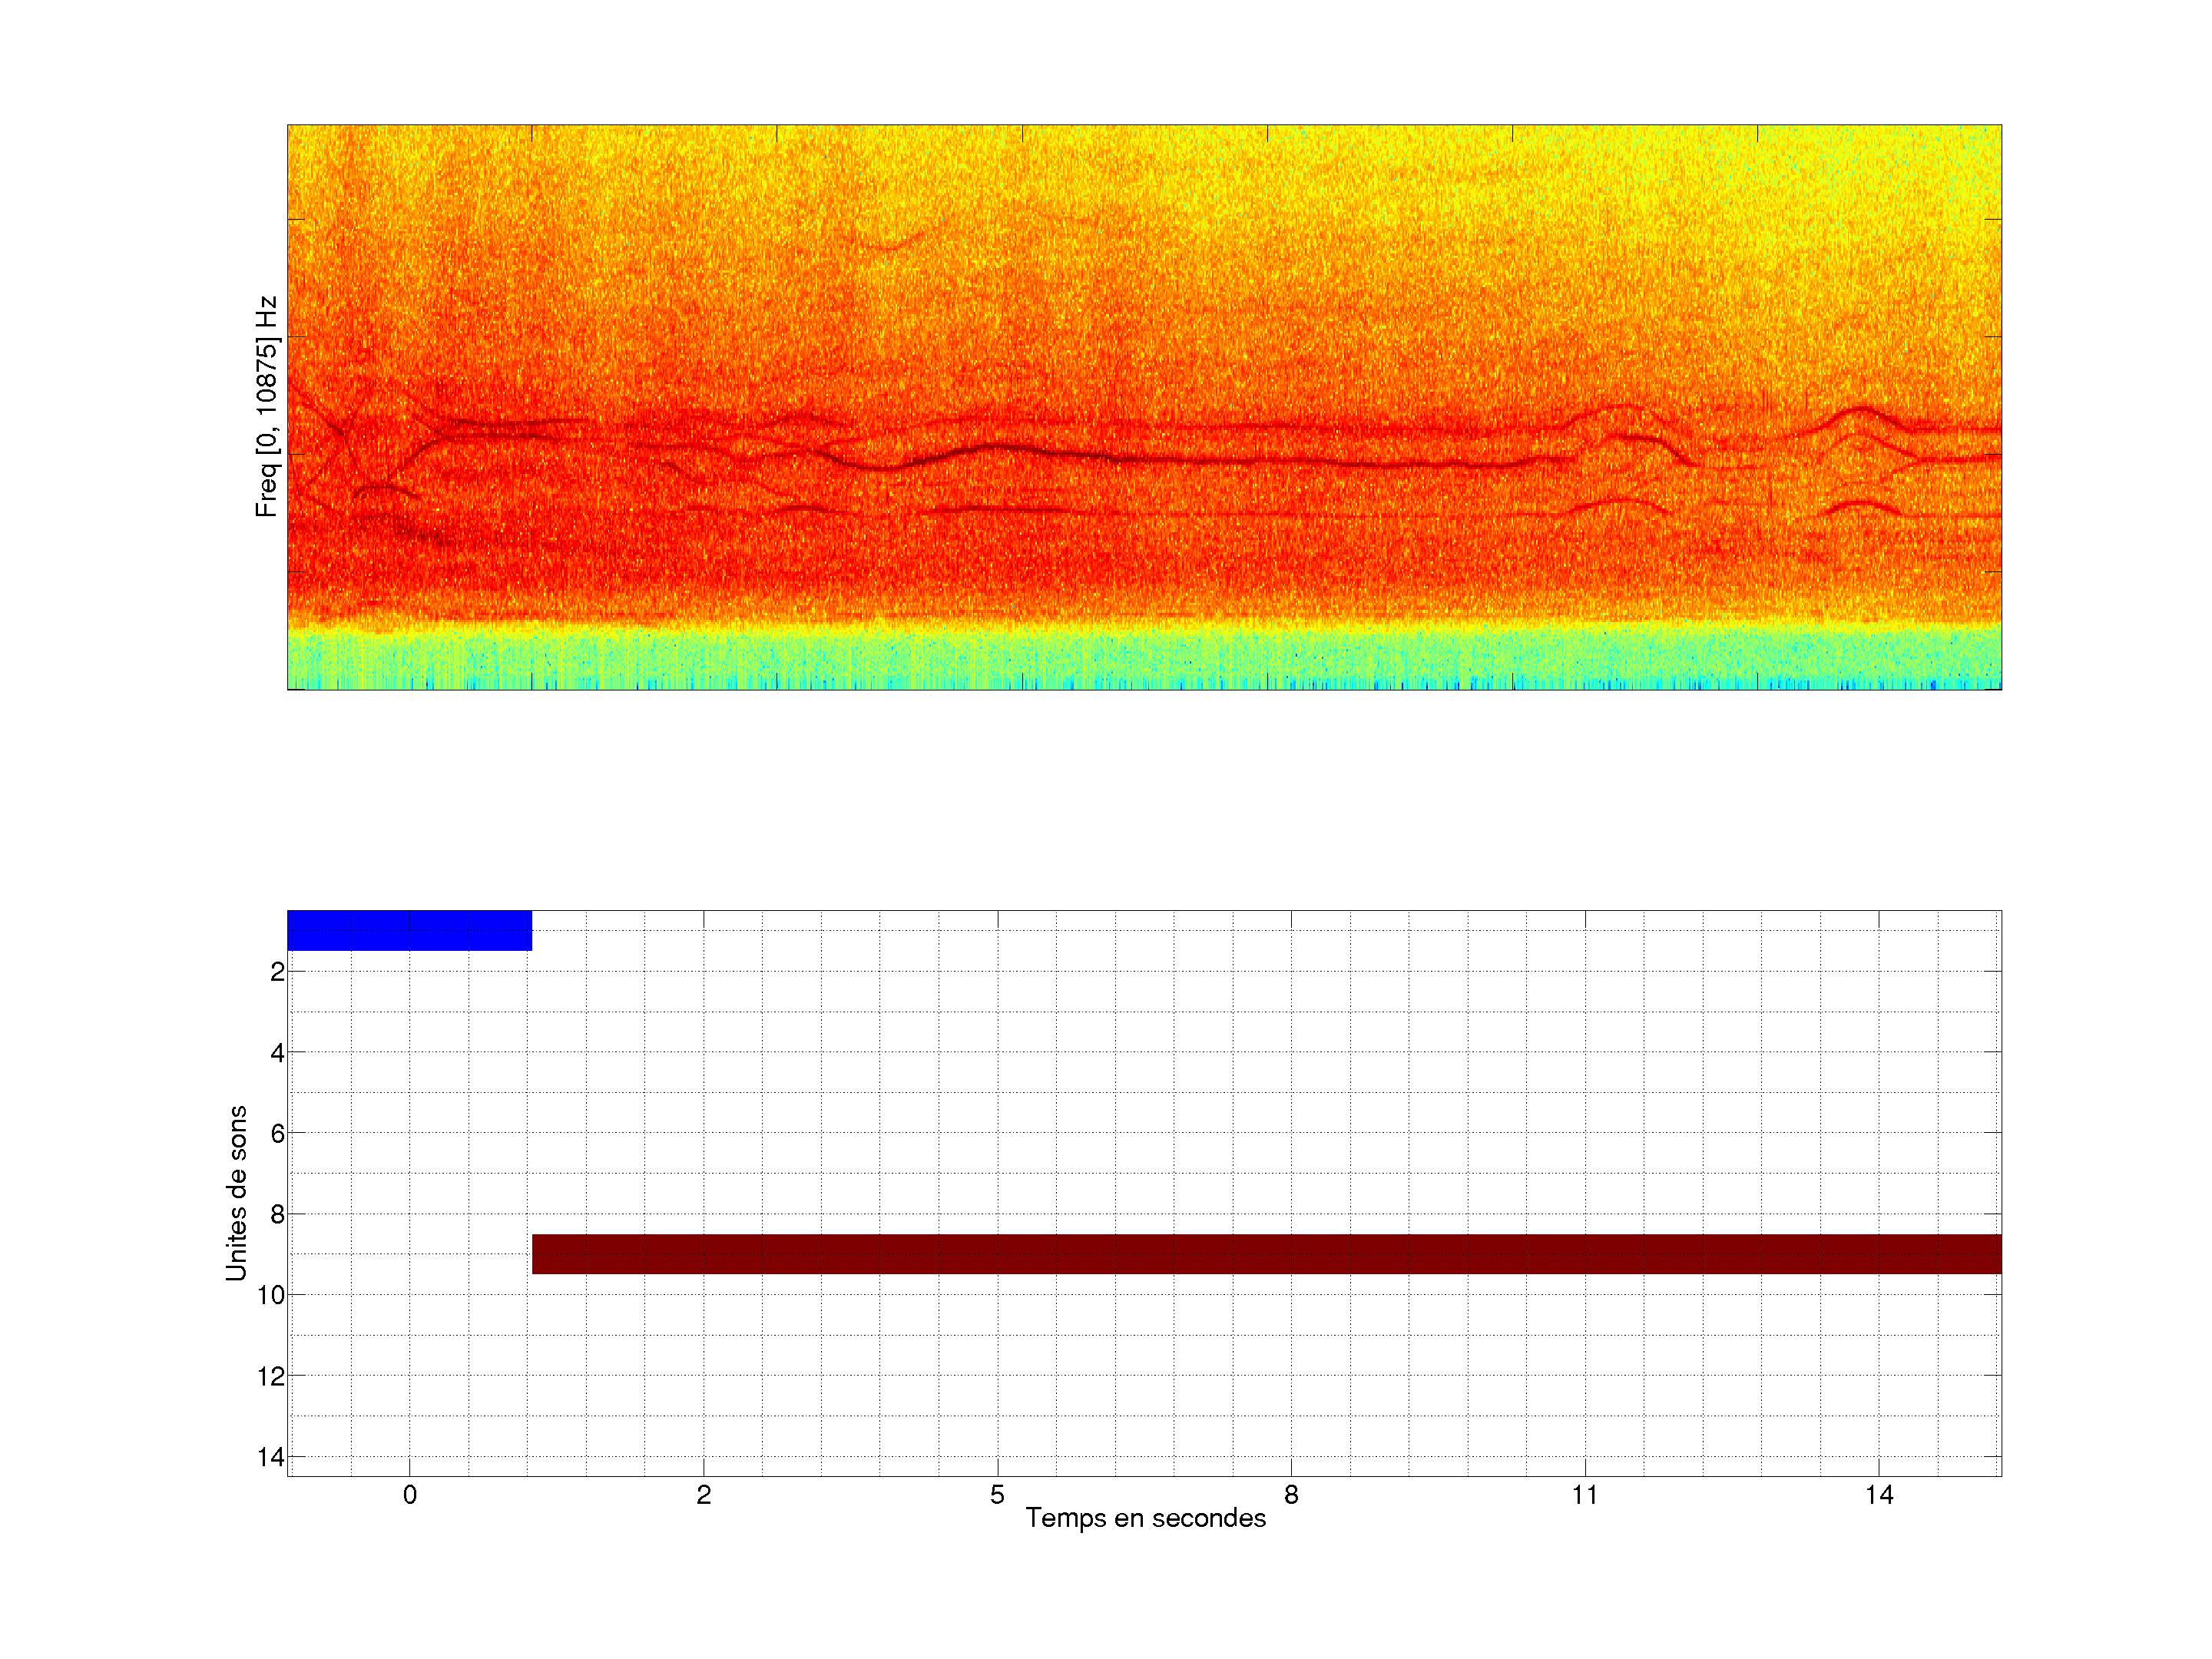Click the vertical axis tick label 10
The image size is (2212, 1659).
271,1295
